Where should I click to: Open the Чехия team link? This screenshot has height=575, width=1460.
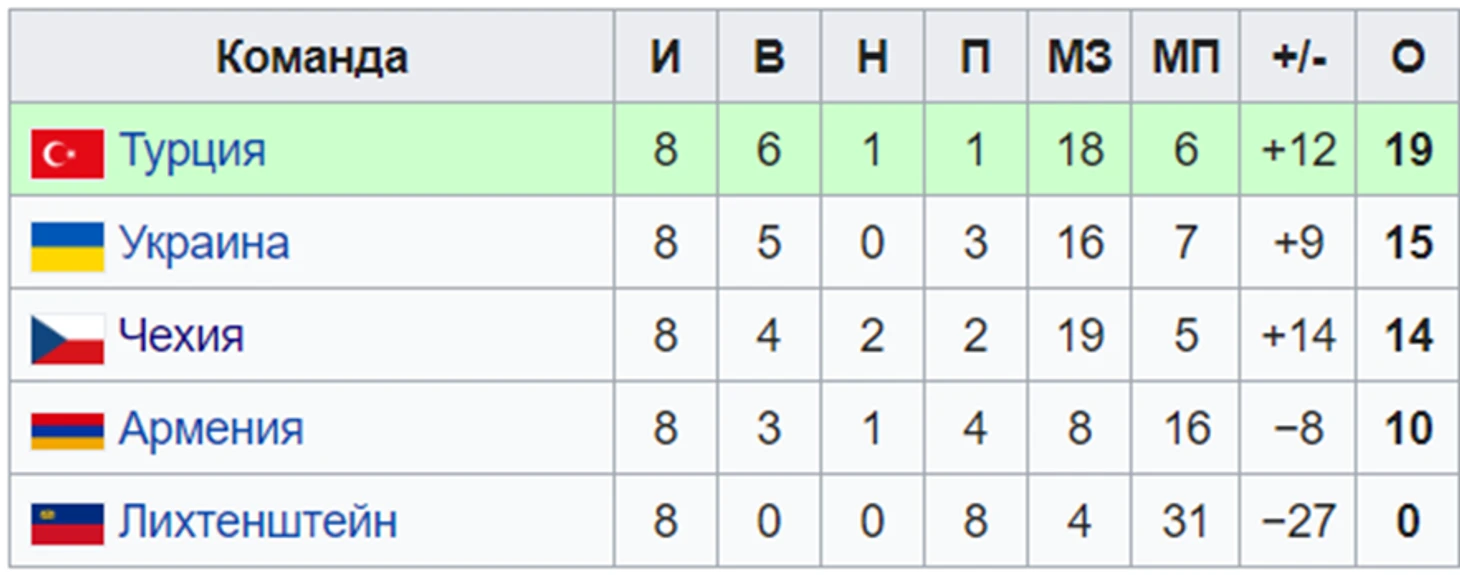tap(181, 336)
